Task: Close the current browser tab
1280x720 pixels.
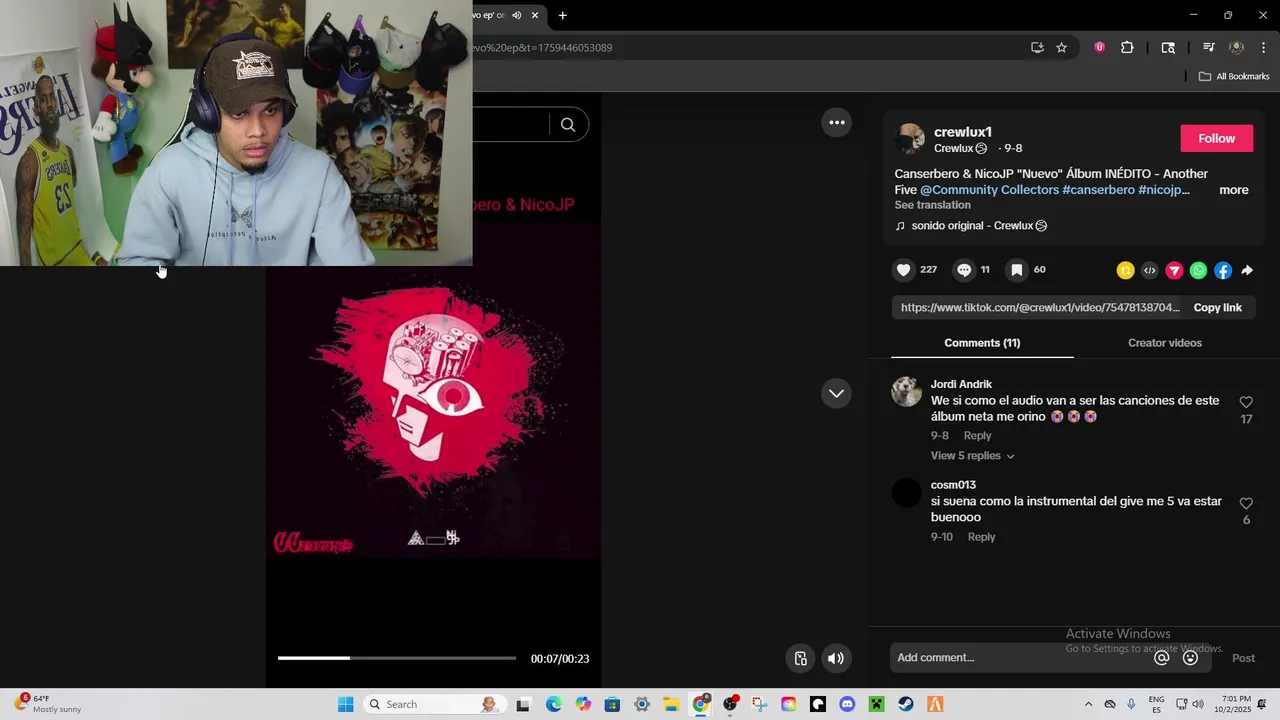Action: click(x=535, y=15)
